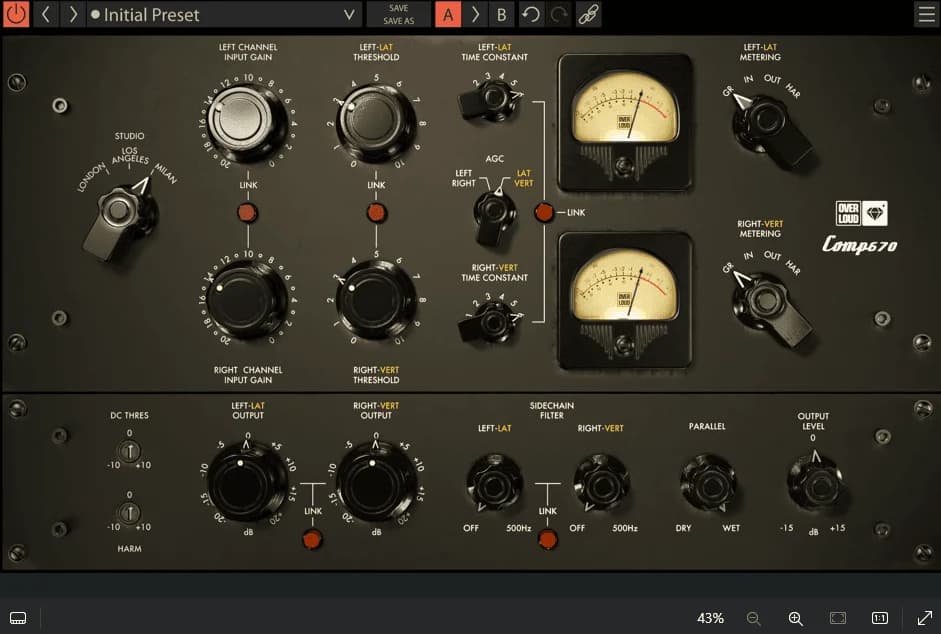Viewport: 941px width, 634px height.
Task: Undo the last parameter change
Action: (531, 14)
